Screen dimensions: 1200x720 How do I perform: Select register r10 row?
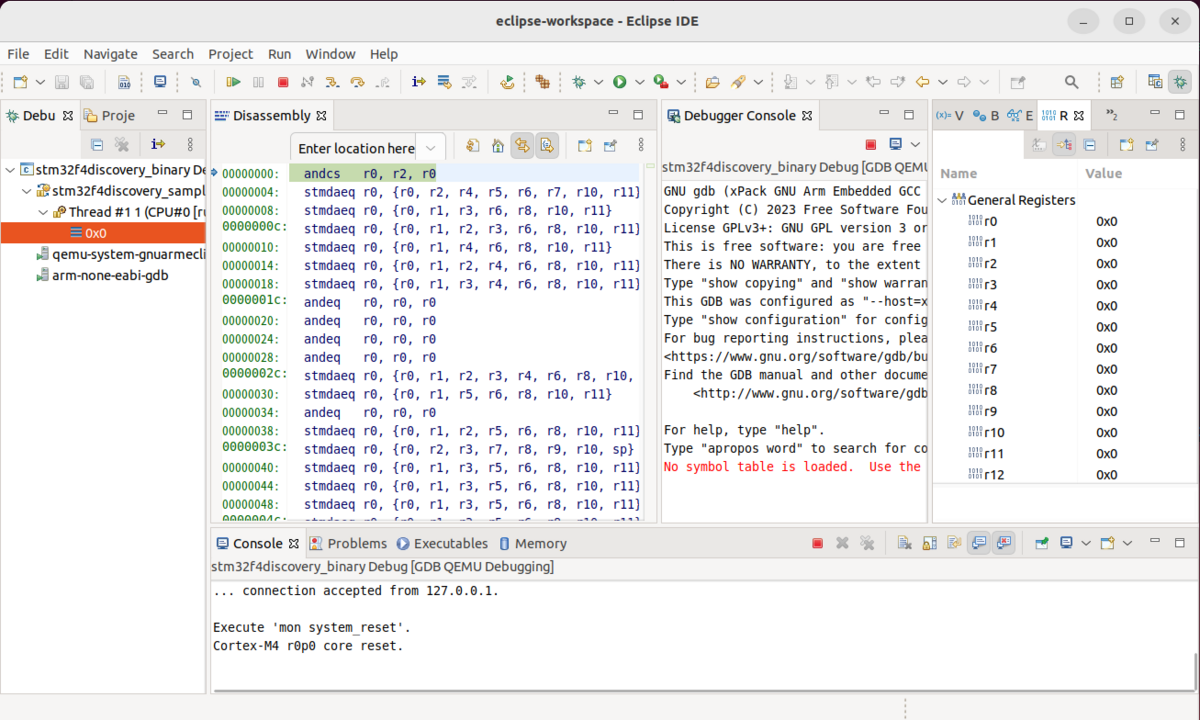tap(1065, 432)
